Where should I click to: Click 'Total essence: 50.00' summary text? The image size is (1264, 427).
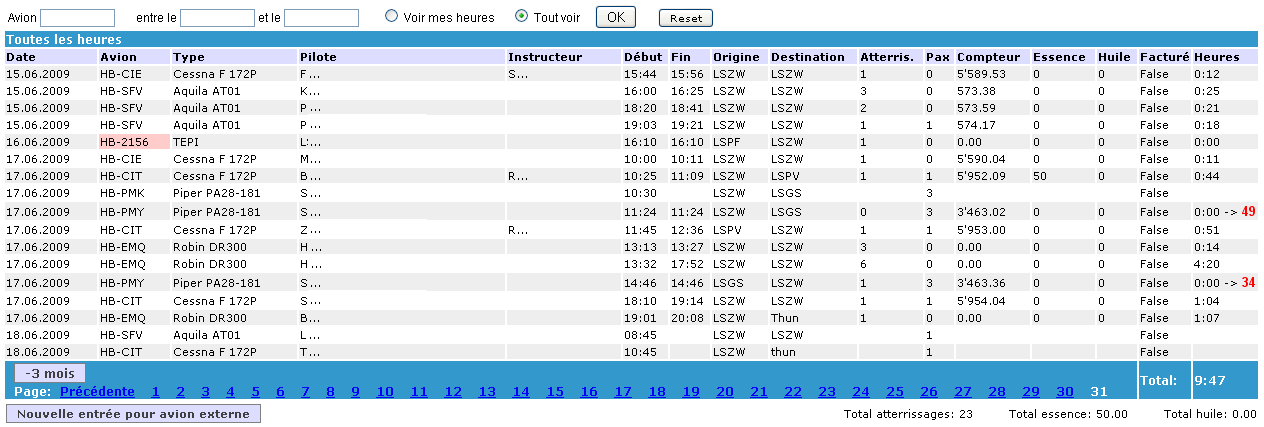(1068, 414)
